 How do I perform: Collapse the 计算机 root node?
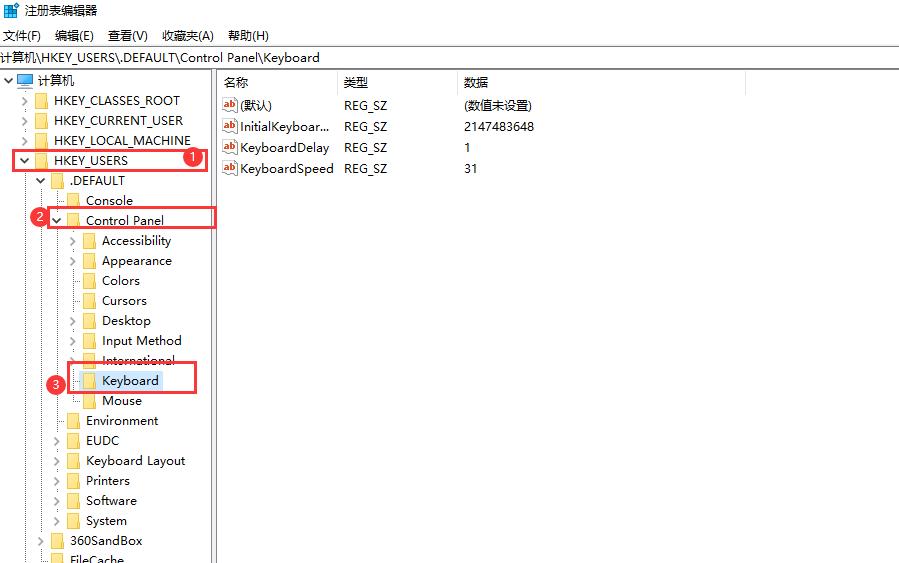click(8, 80)
